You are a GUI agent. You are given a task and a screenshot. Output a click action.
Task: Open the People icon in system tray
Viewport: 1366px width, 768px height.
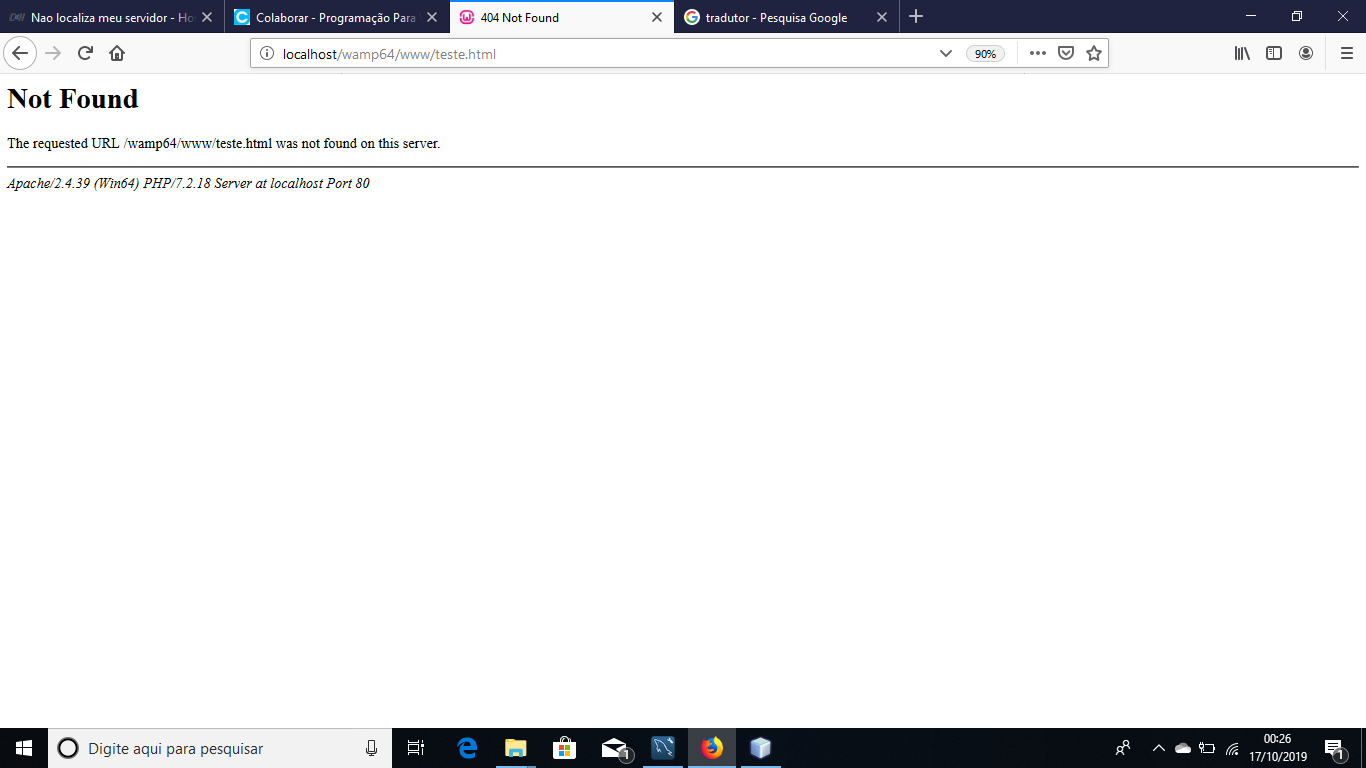pyautogui.click(x=1124, y=748)
